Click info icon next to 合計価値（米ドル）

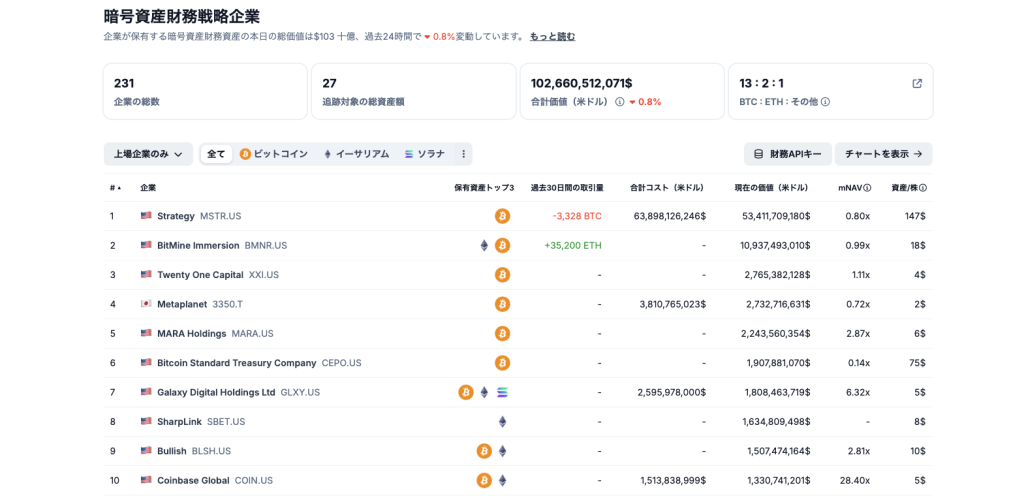(x=620, y=102)
